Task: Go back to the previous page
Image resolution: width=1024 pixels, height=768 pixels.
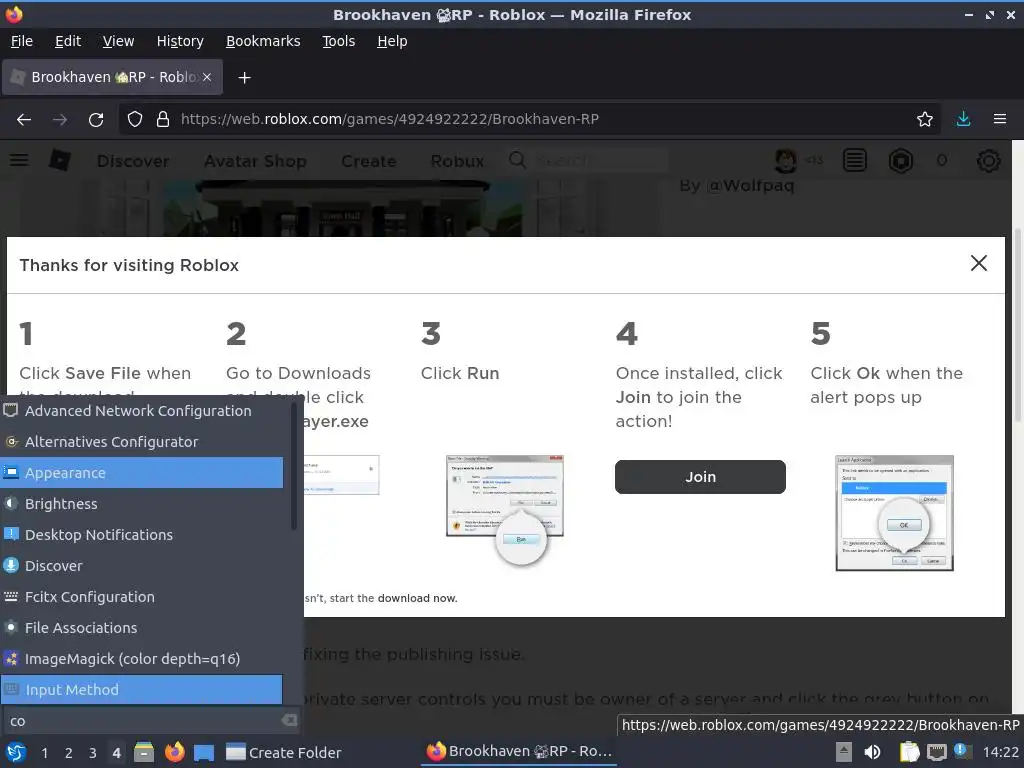Action: point(24,120)
